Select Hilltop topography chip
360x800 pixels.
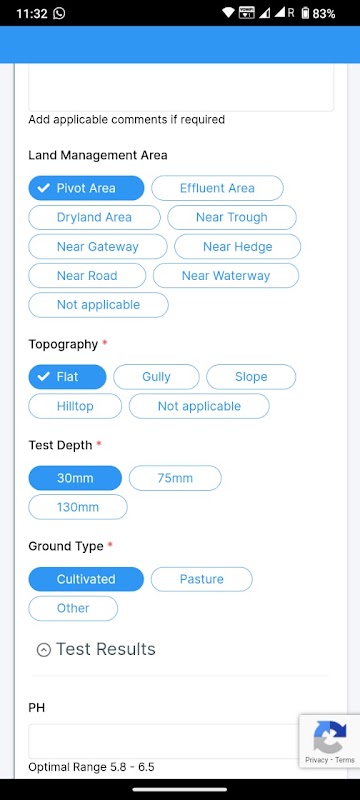point(75,406)
